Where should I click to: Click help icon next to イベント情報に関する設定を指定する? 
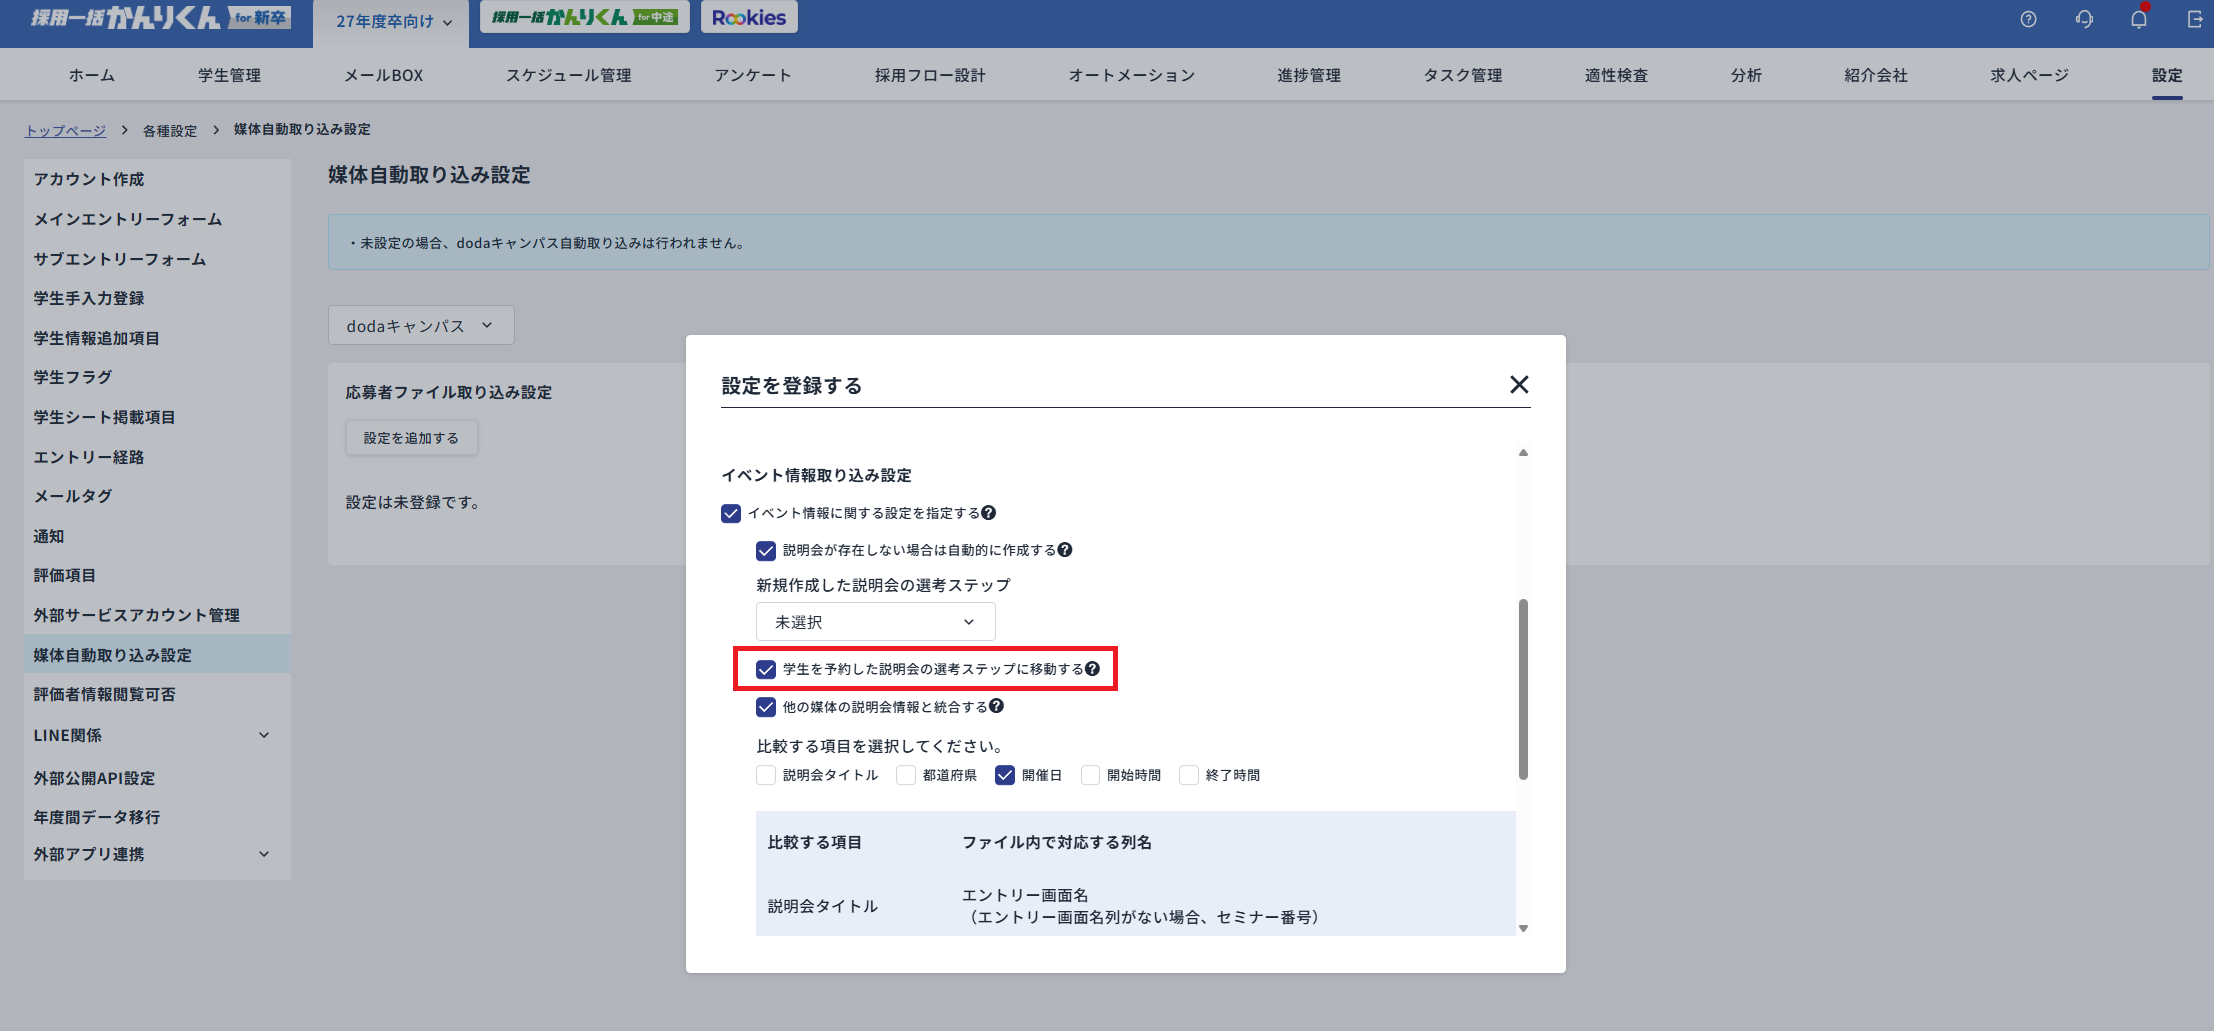[988, 513]
